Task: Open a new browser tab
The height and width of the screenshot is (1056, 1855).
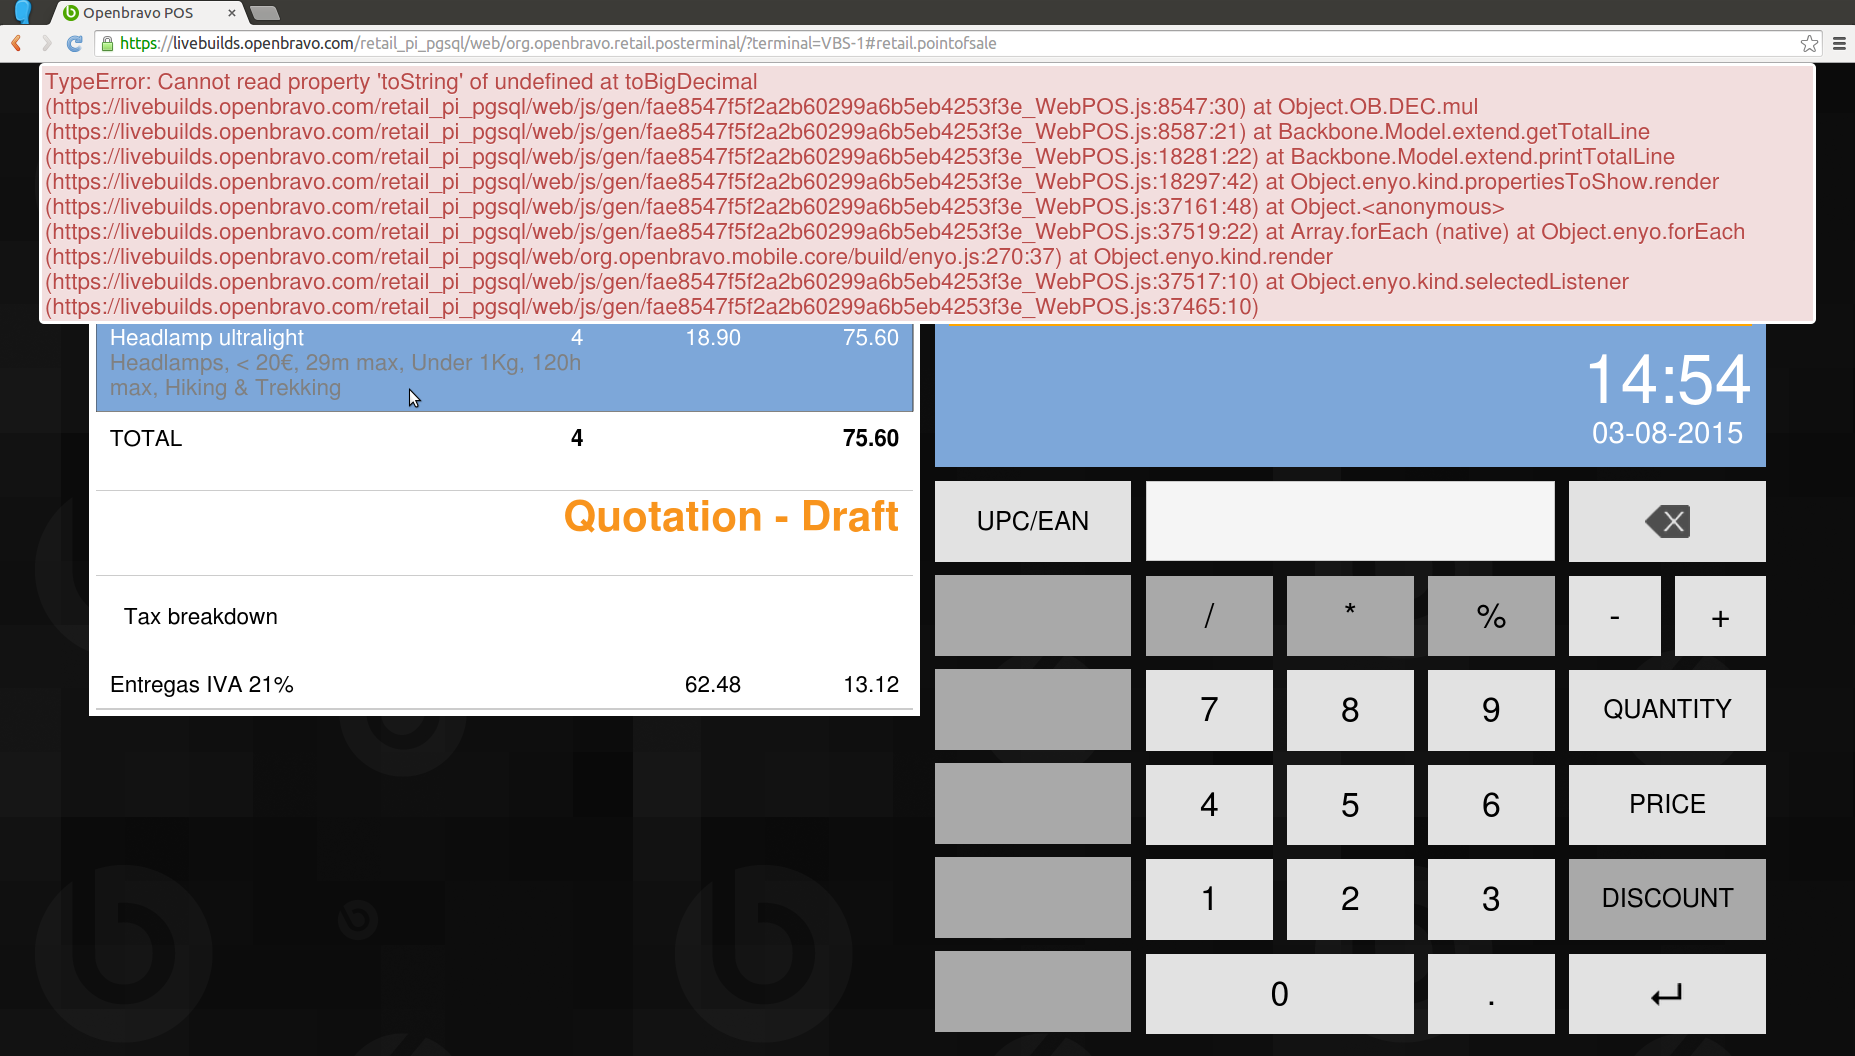Action: click(265, 13)
